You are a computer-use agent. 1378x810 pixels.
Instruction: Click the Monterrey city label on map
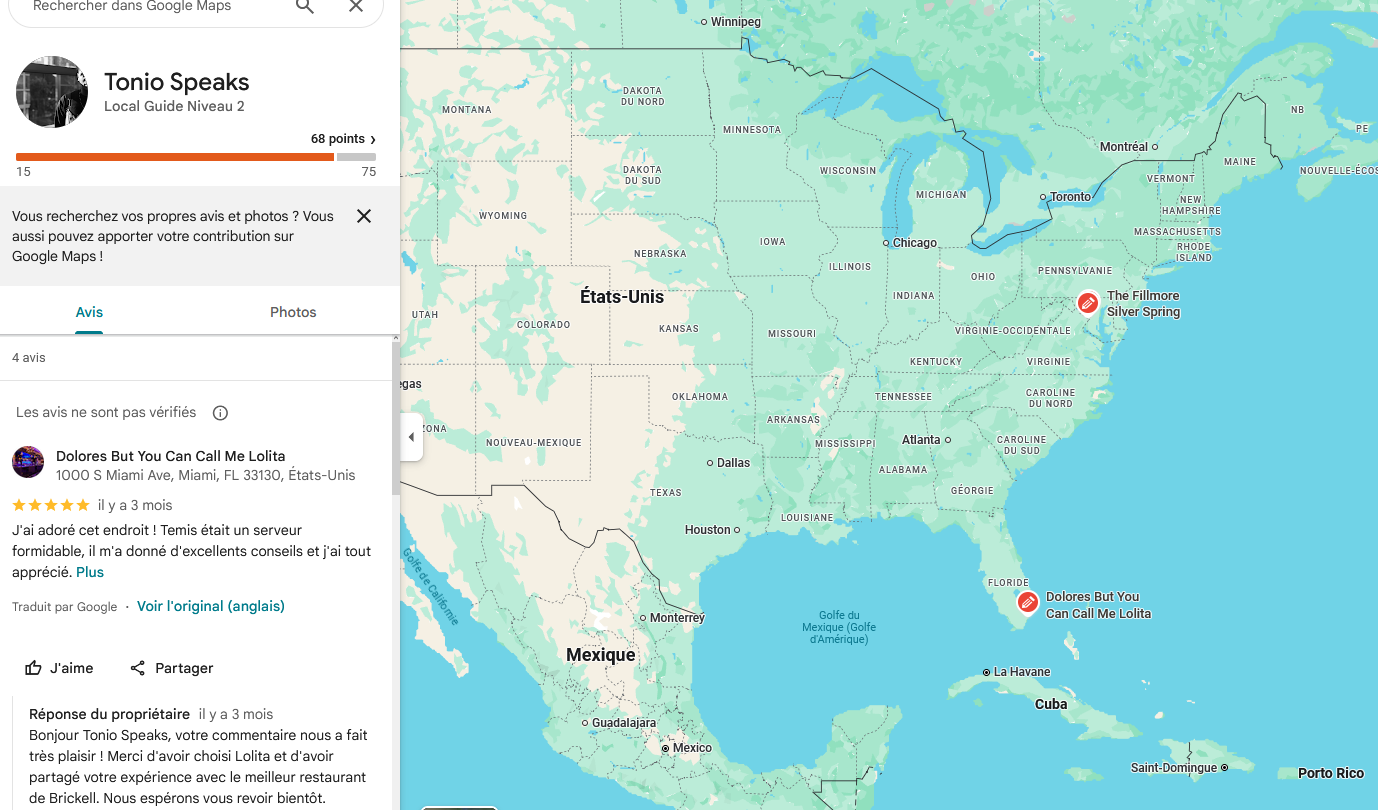click(677, 618)
